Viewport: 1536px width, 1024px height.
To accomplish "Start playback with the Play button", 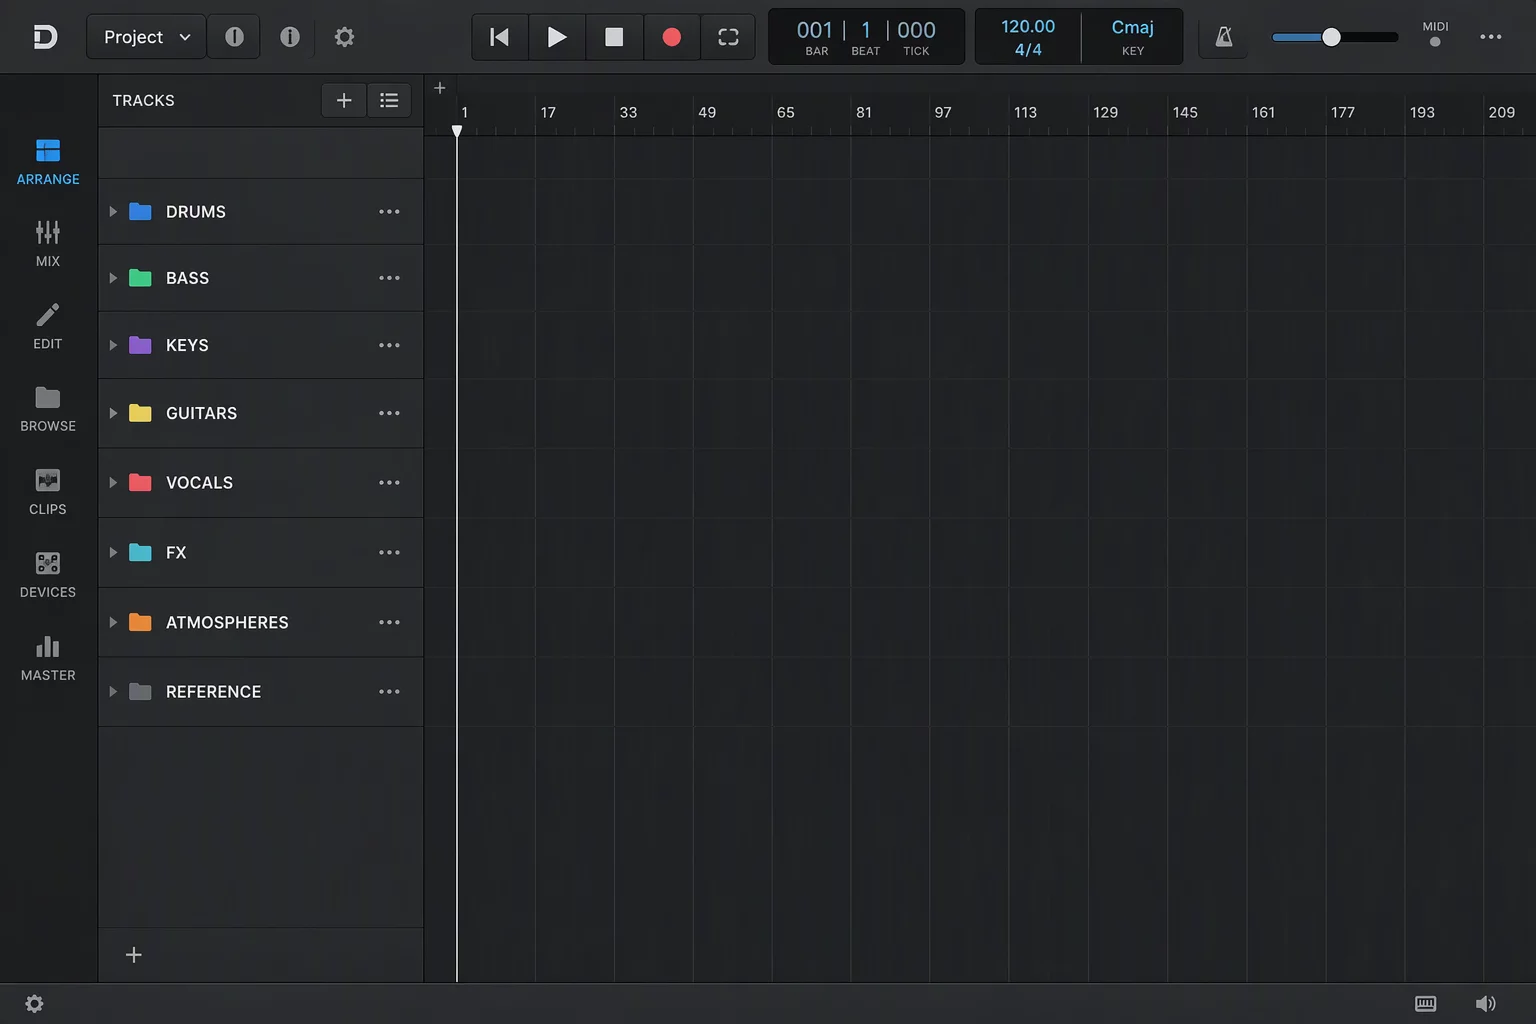I will [557, 37].
